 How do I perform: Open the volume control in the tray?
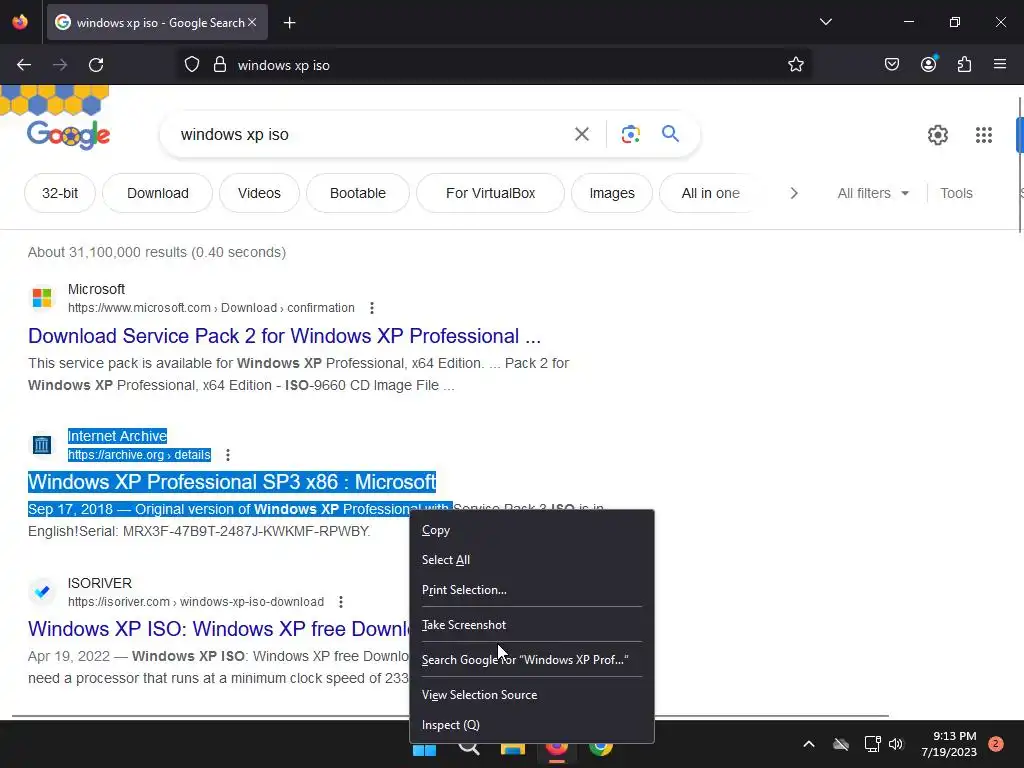896,744
